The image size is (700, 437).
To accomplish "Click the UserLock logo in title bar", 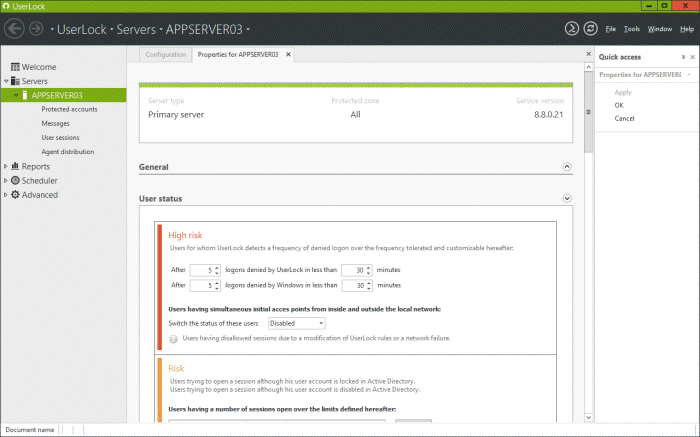I will click(x=6, y=6).
